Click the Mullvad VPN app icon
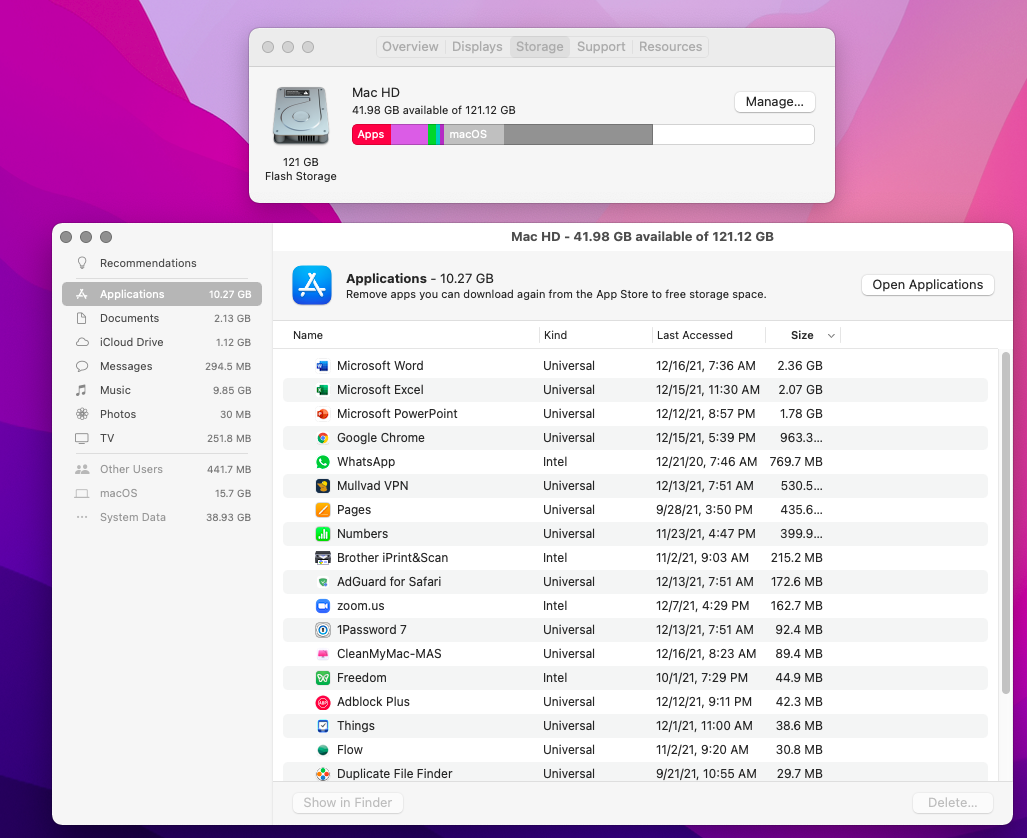Screen dimensions: 1027x838 pos(322,486)
